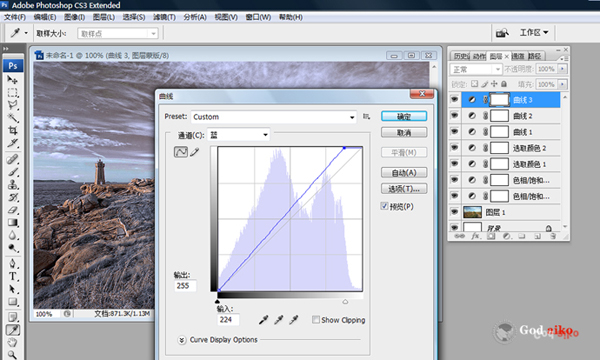Select the Hand tool
The height and width of the screenshot is (360, 600).
pyautogui.click(x=12, y=342)
